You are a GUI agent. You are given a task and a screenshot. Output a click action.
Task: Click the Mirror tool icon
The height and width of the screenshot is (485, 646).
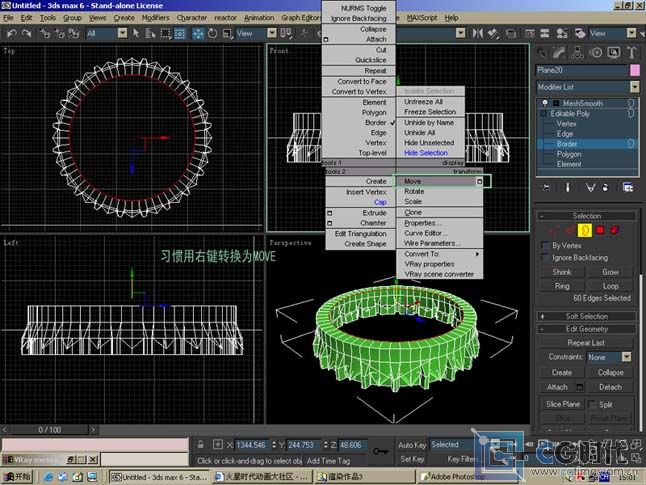[x=477, y=33]
